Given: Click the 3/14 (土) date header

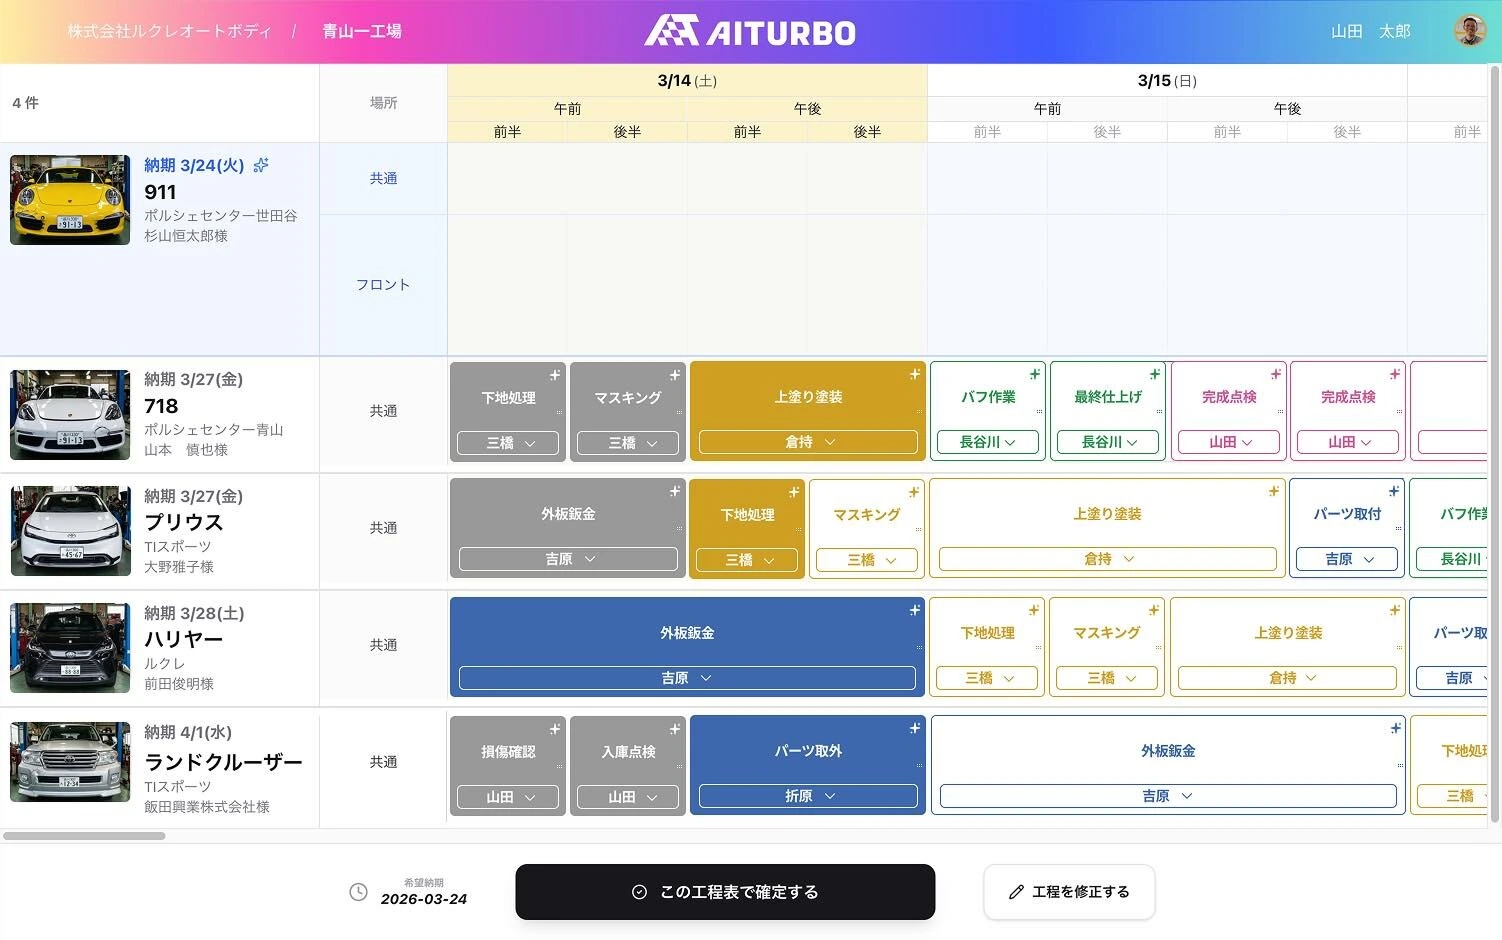Looking at the screenshot, I should (687, 81).
